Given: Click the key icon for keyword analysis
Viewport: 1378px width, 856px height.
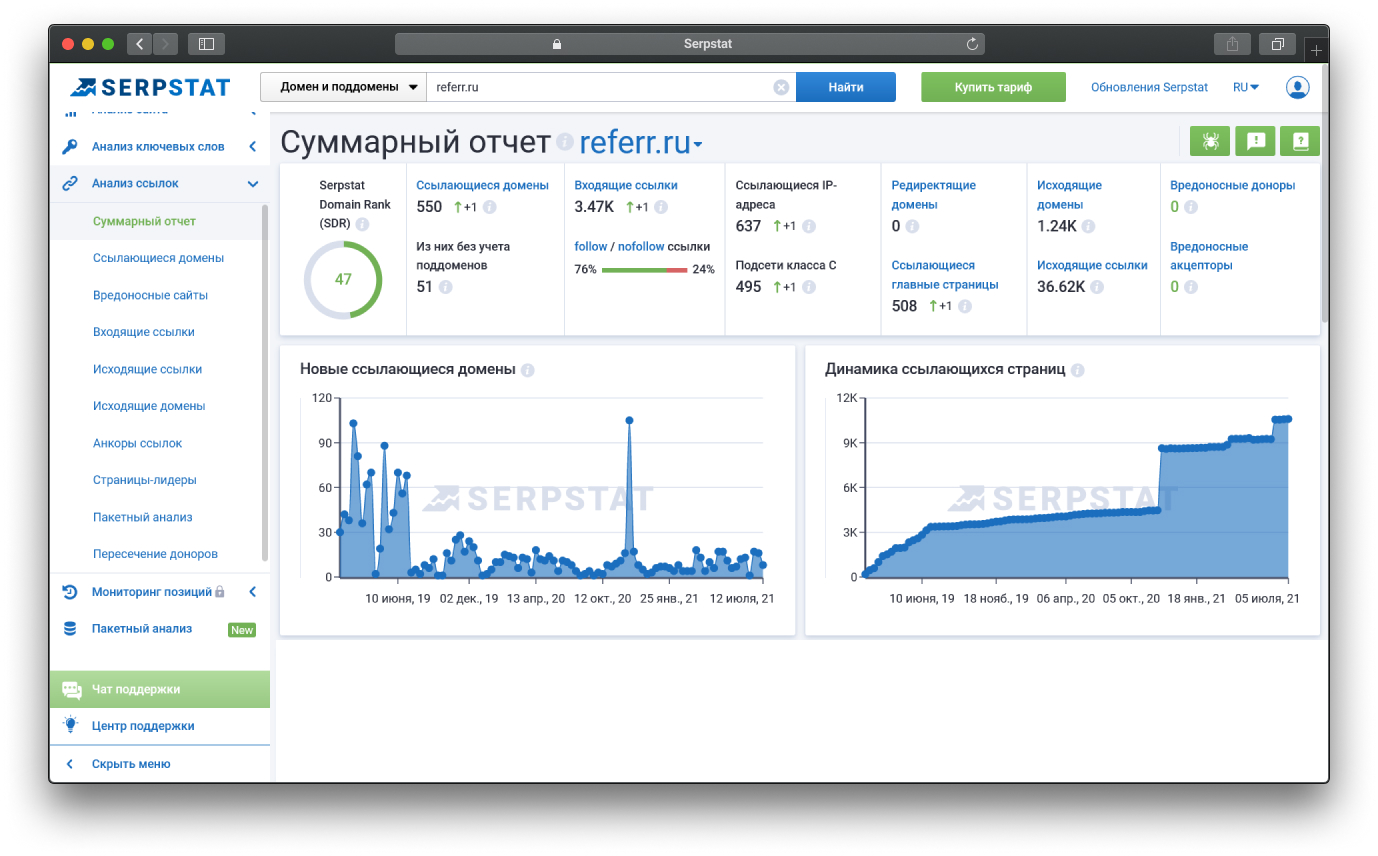Looking at the screenshot, I should tap(70, 146).
